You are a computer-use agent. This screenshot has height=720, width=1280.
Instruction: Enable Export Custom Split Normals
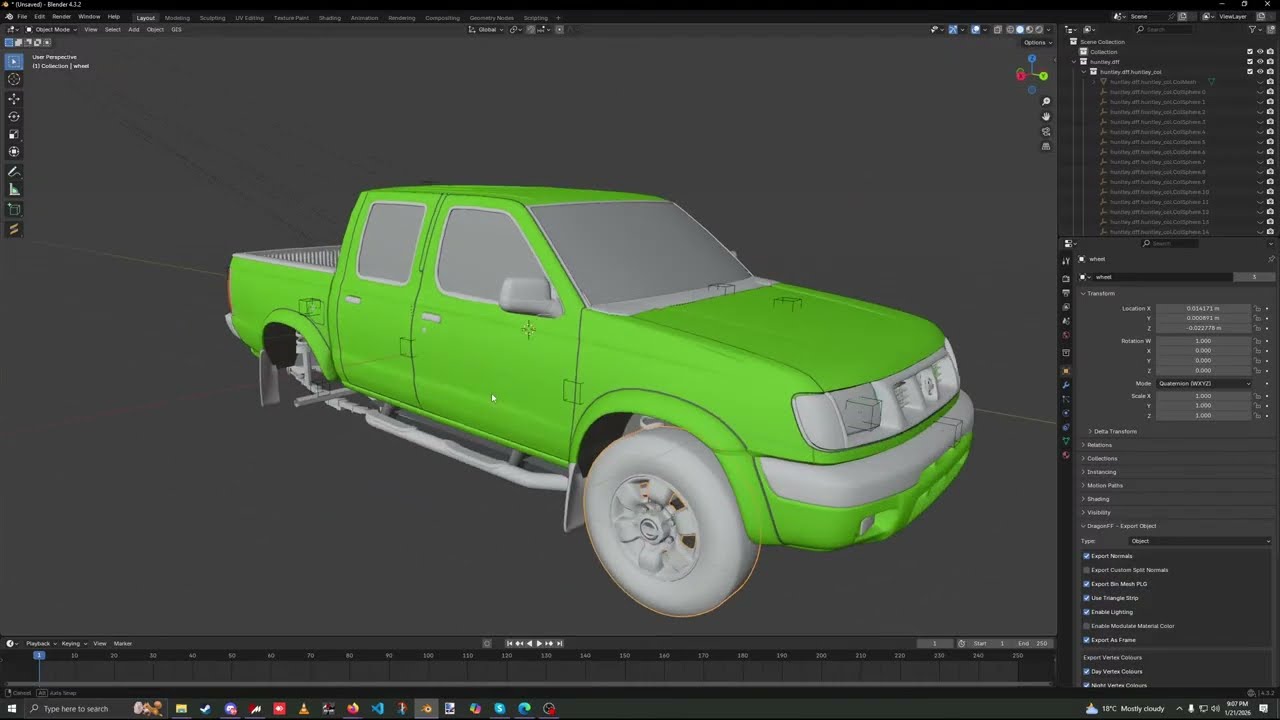click(1087, 570)
